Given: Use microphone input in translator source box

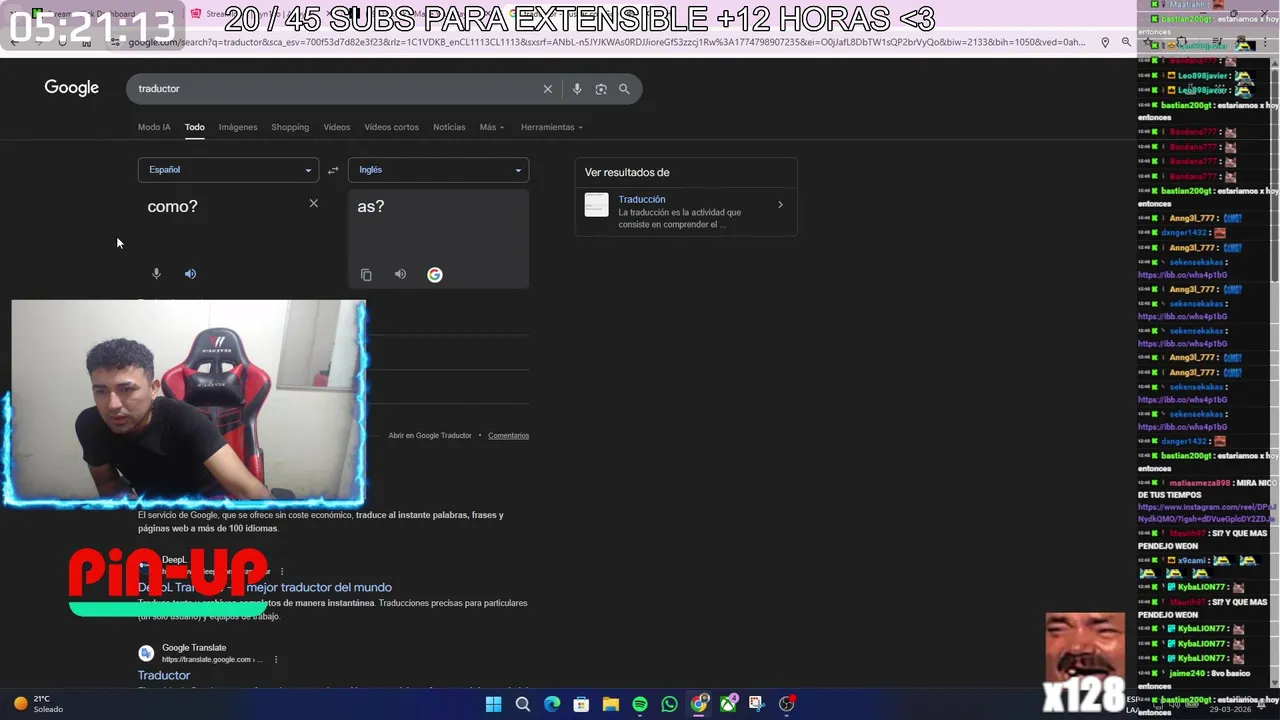Looking at the screenshot, I should (x=156, y=274).
